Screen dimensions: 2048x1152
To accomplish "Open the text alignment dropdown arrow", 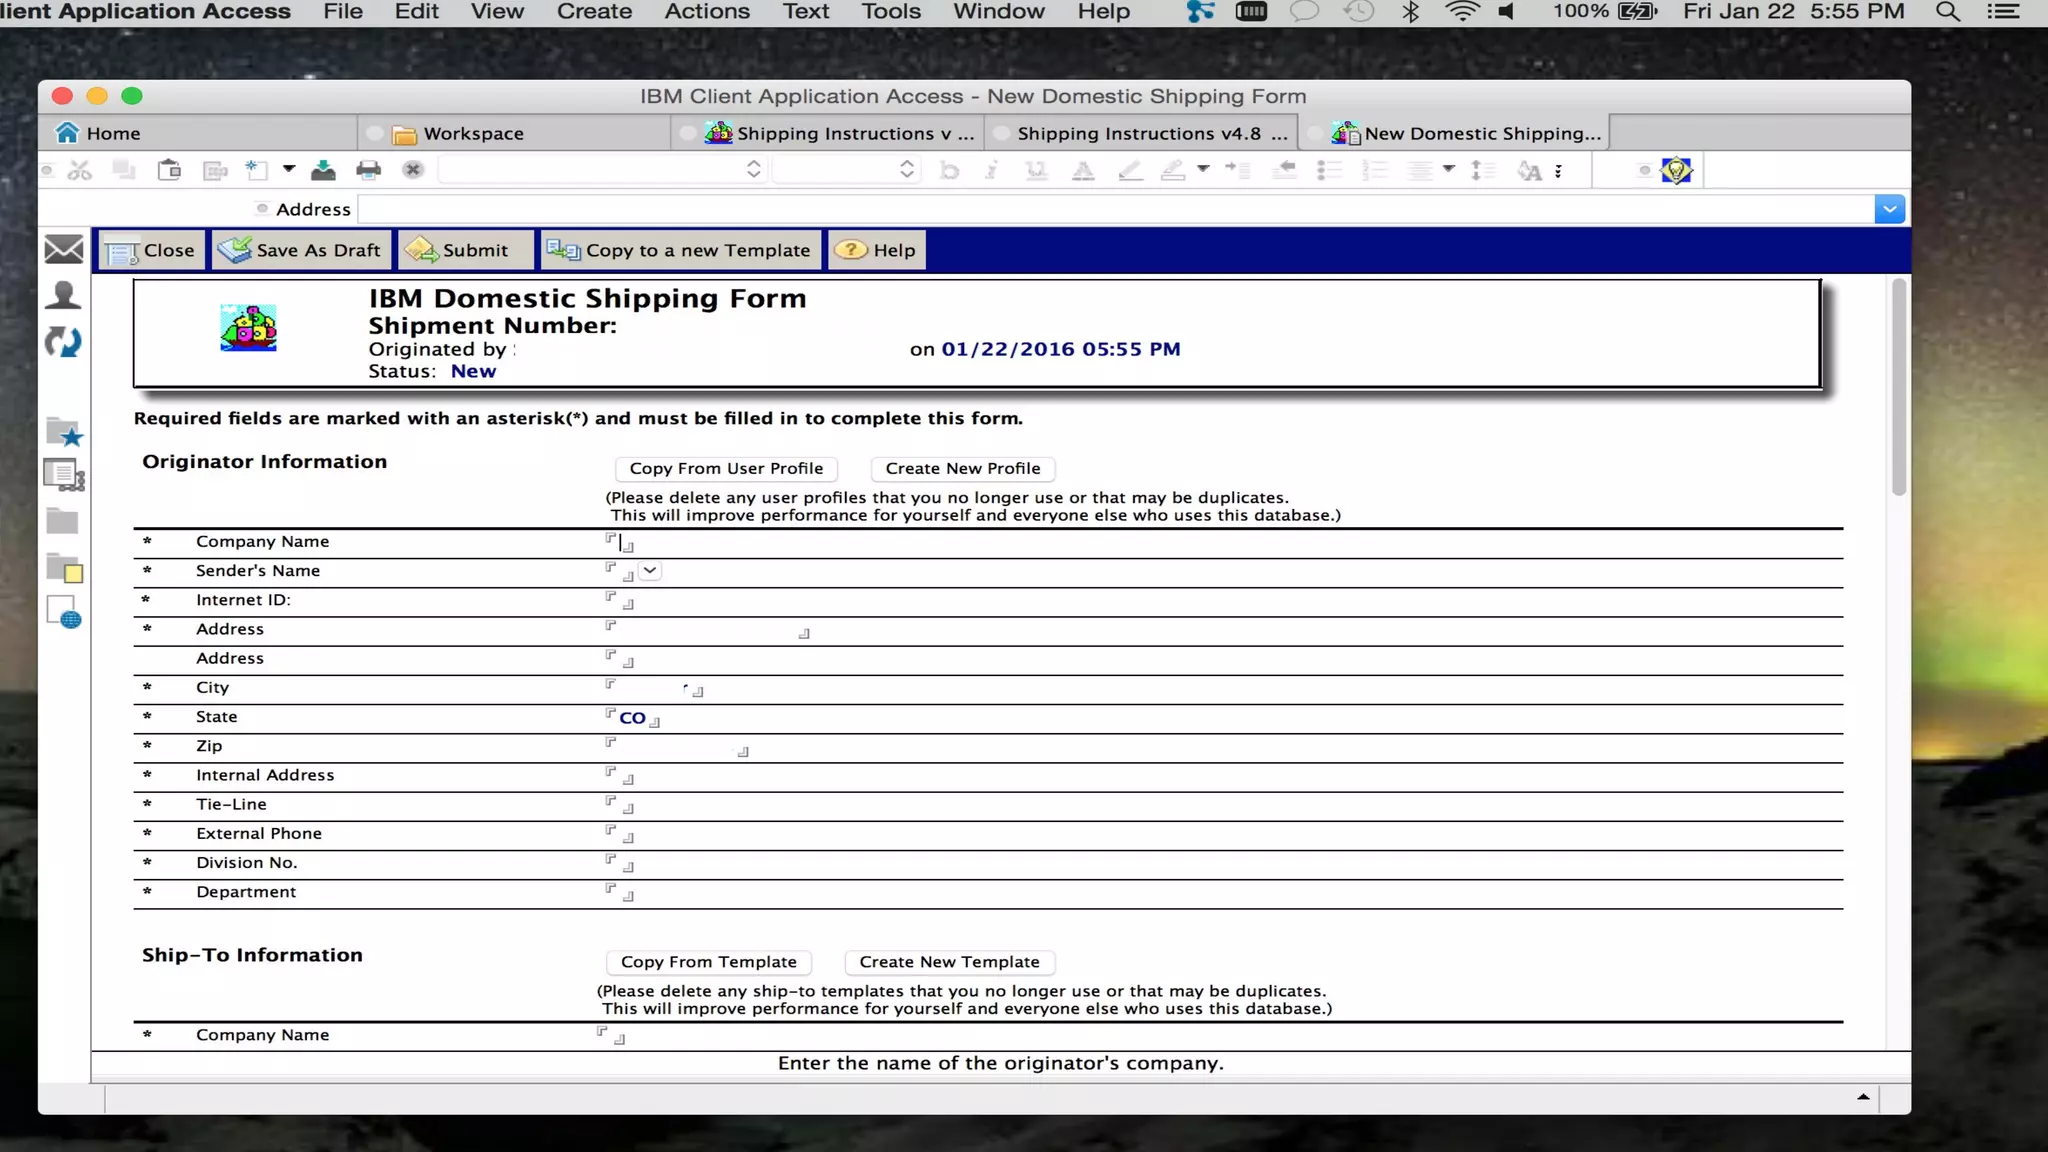I will coord(1448,169).
